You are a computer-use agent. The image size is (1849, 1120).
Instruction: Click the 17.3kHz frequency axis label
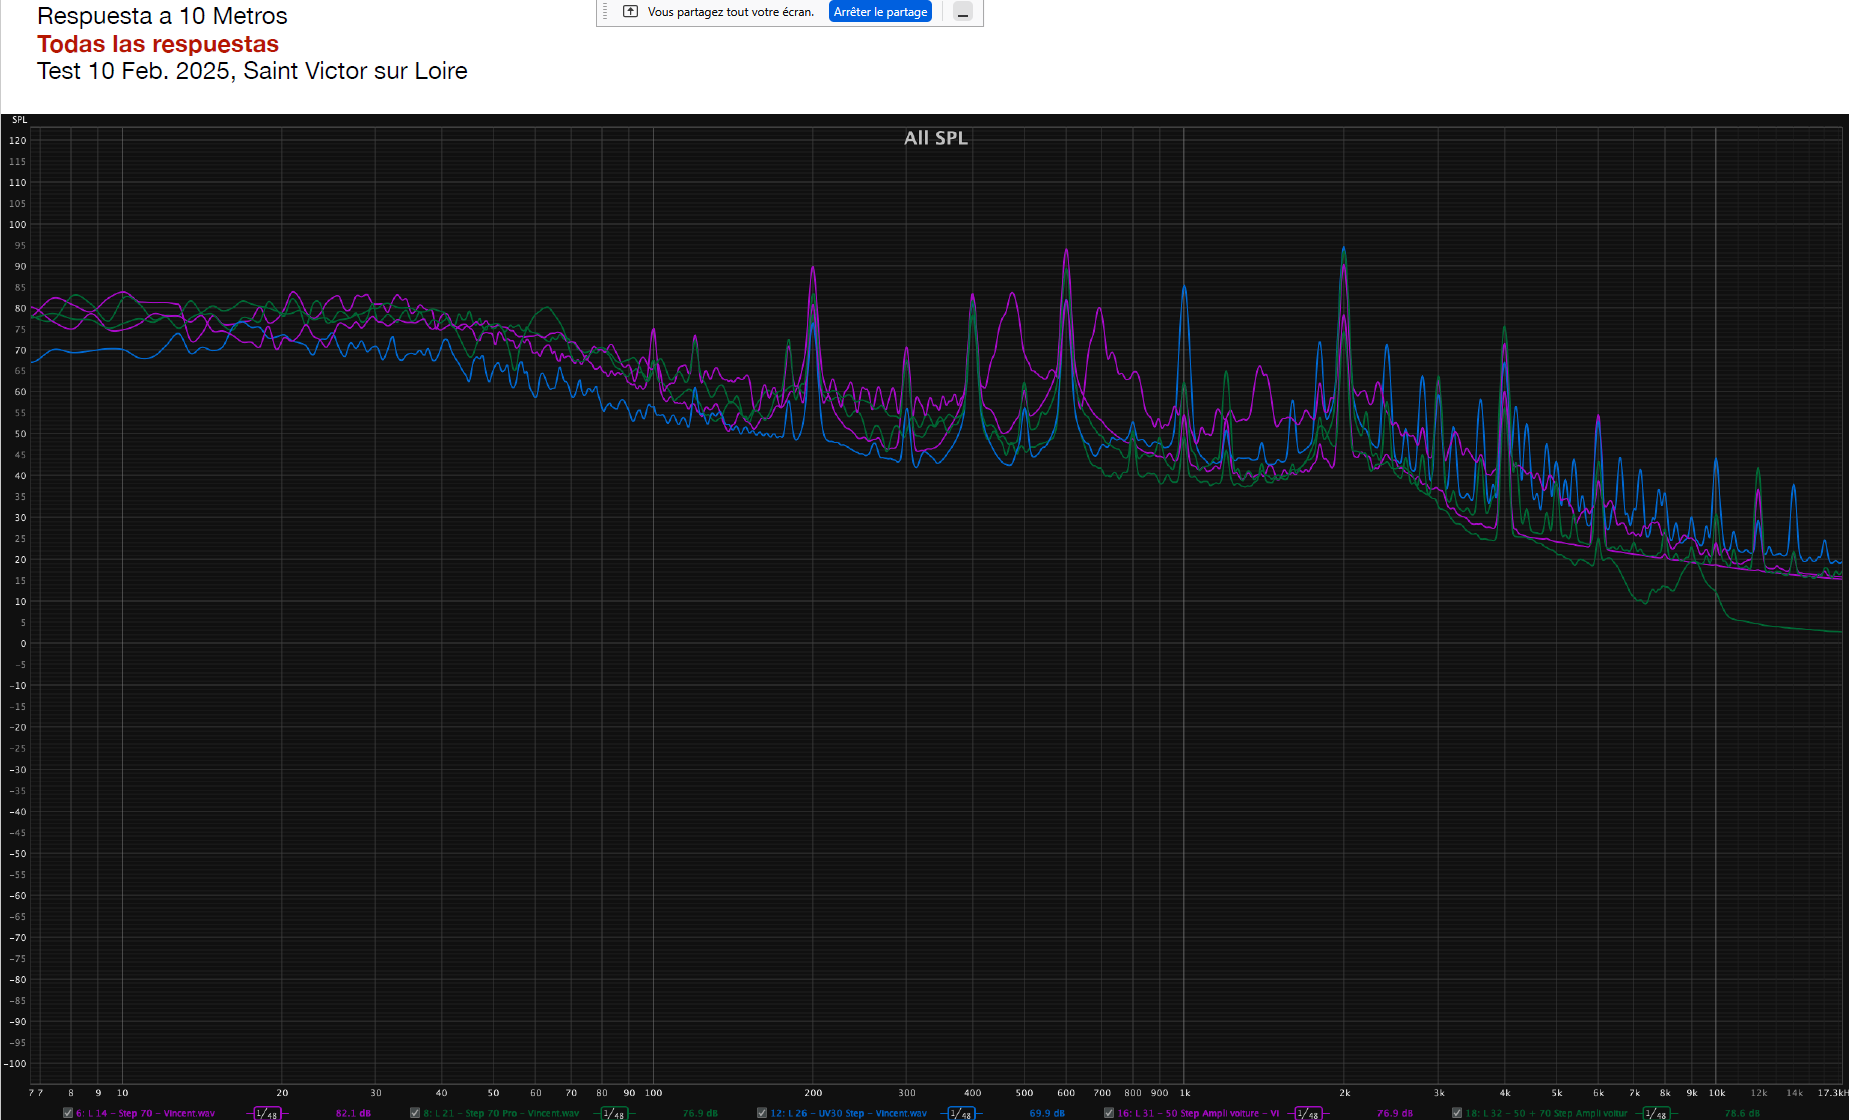1832,1093
